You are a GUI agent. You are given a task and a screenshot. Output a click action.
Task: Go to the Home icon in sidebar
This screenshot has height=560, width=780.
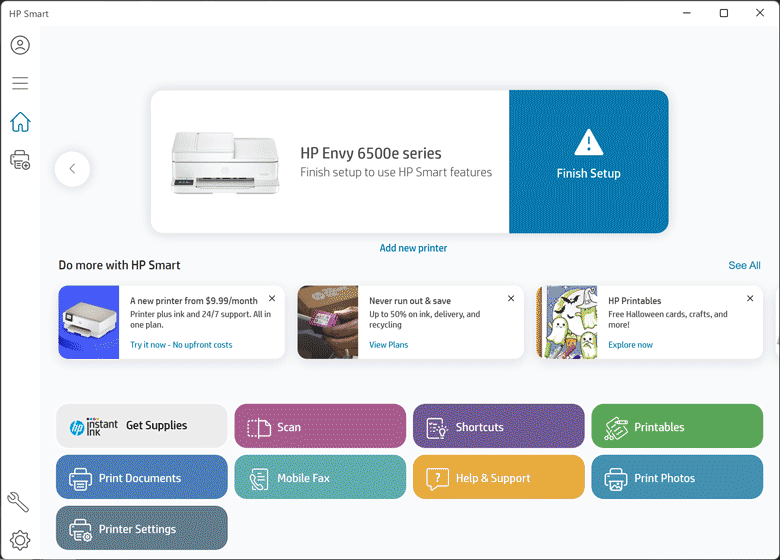pos(20,122)
